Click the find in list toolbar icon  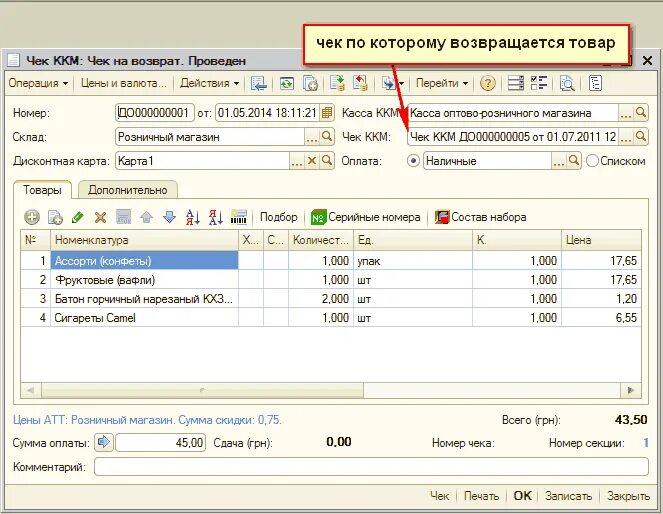point(258,83)
